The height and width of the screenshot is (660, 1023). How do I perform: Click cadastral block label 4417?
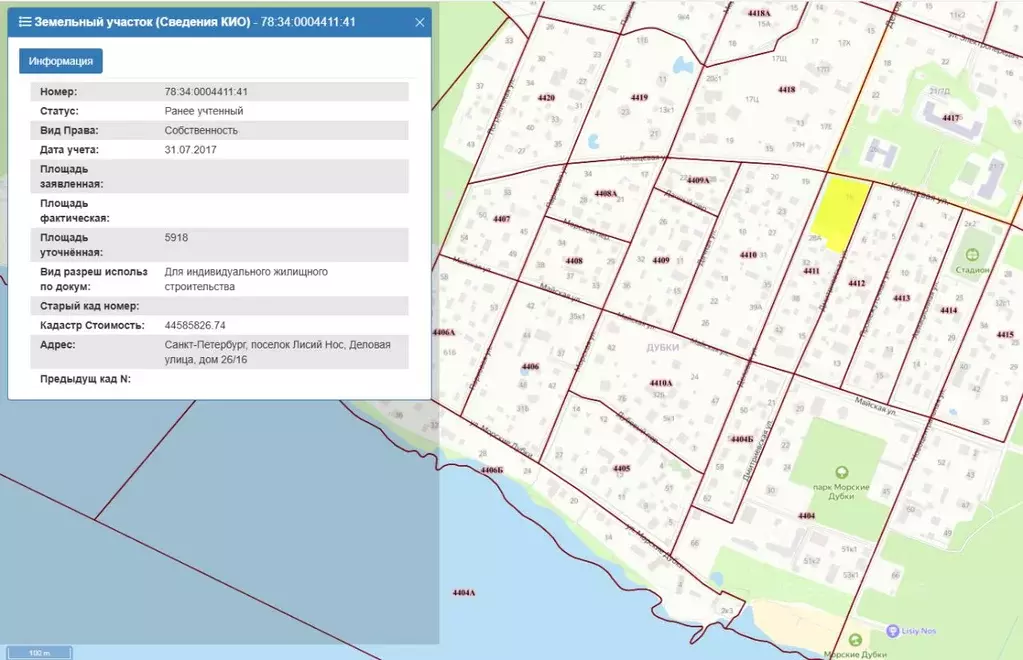[951, 118]
